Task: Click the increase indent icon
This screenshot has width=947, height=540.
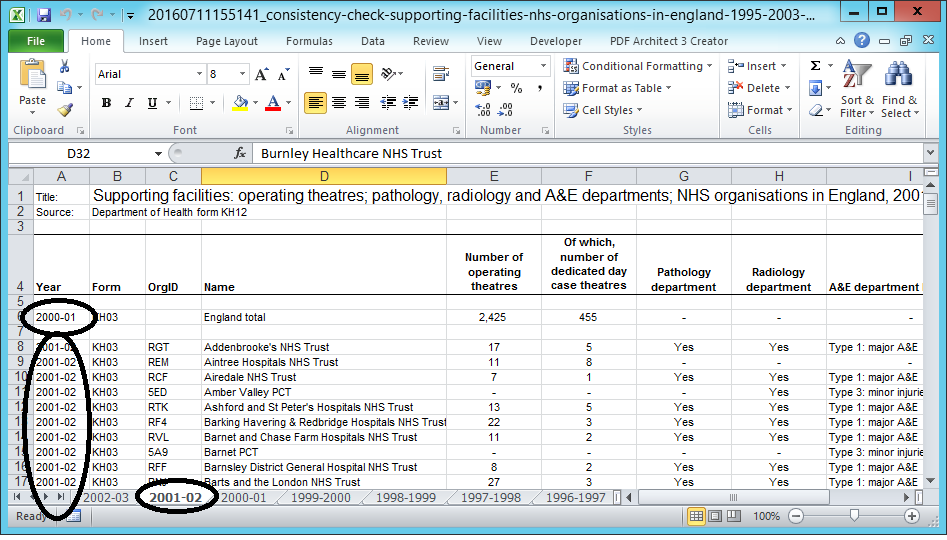Action: point(411,103)
